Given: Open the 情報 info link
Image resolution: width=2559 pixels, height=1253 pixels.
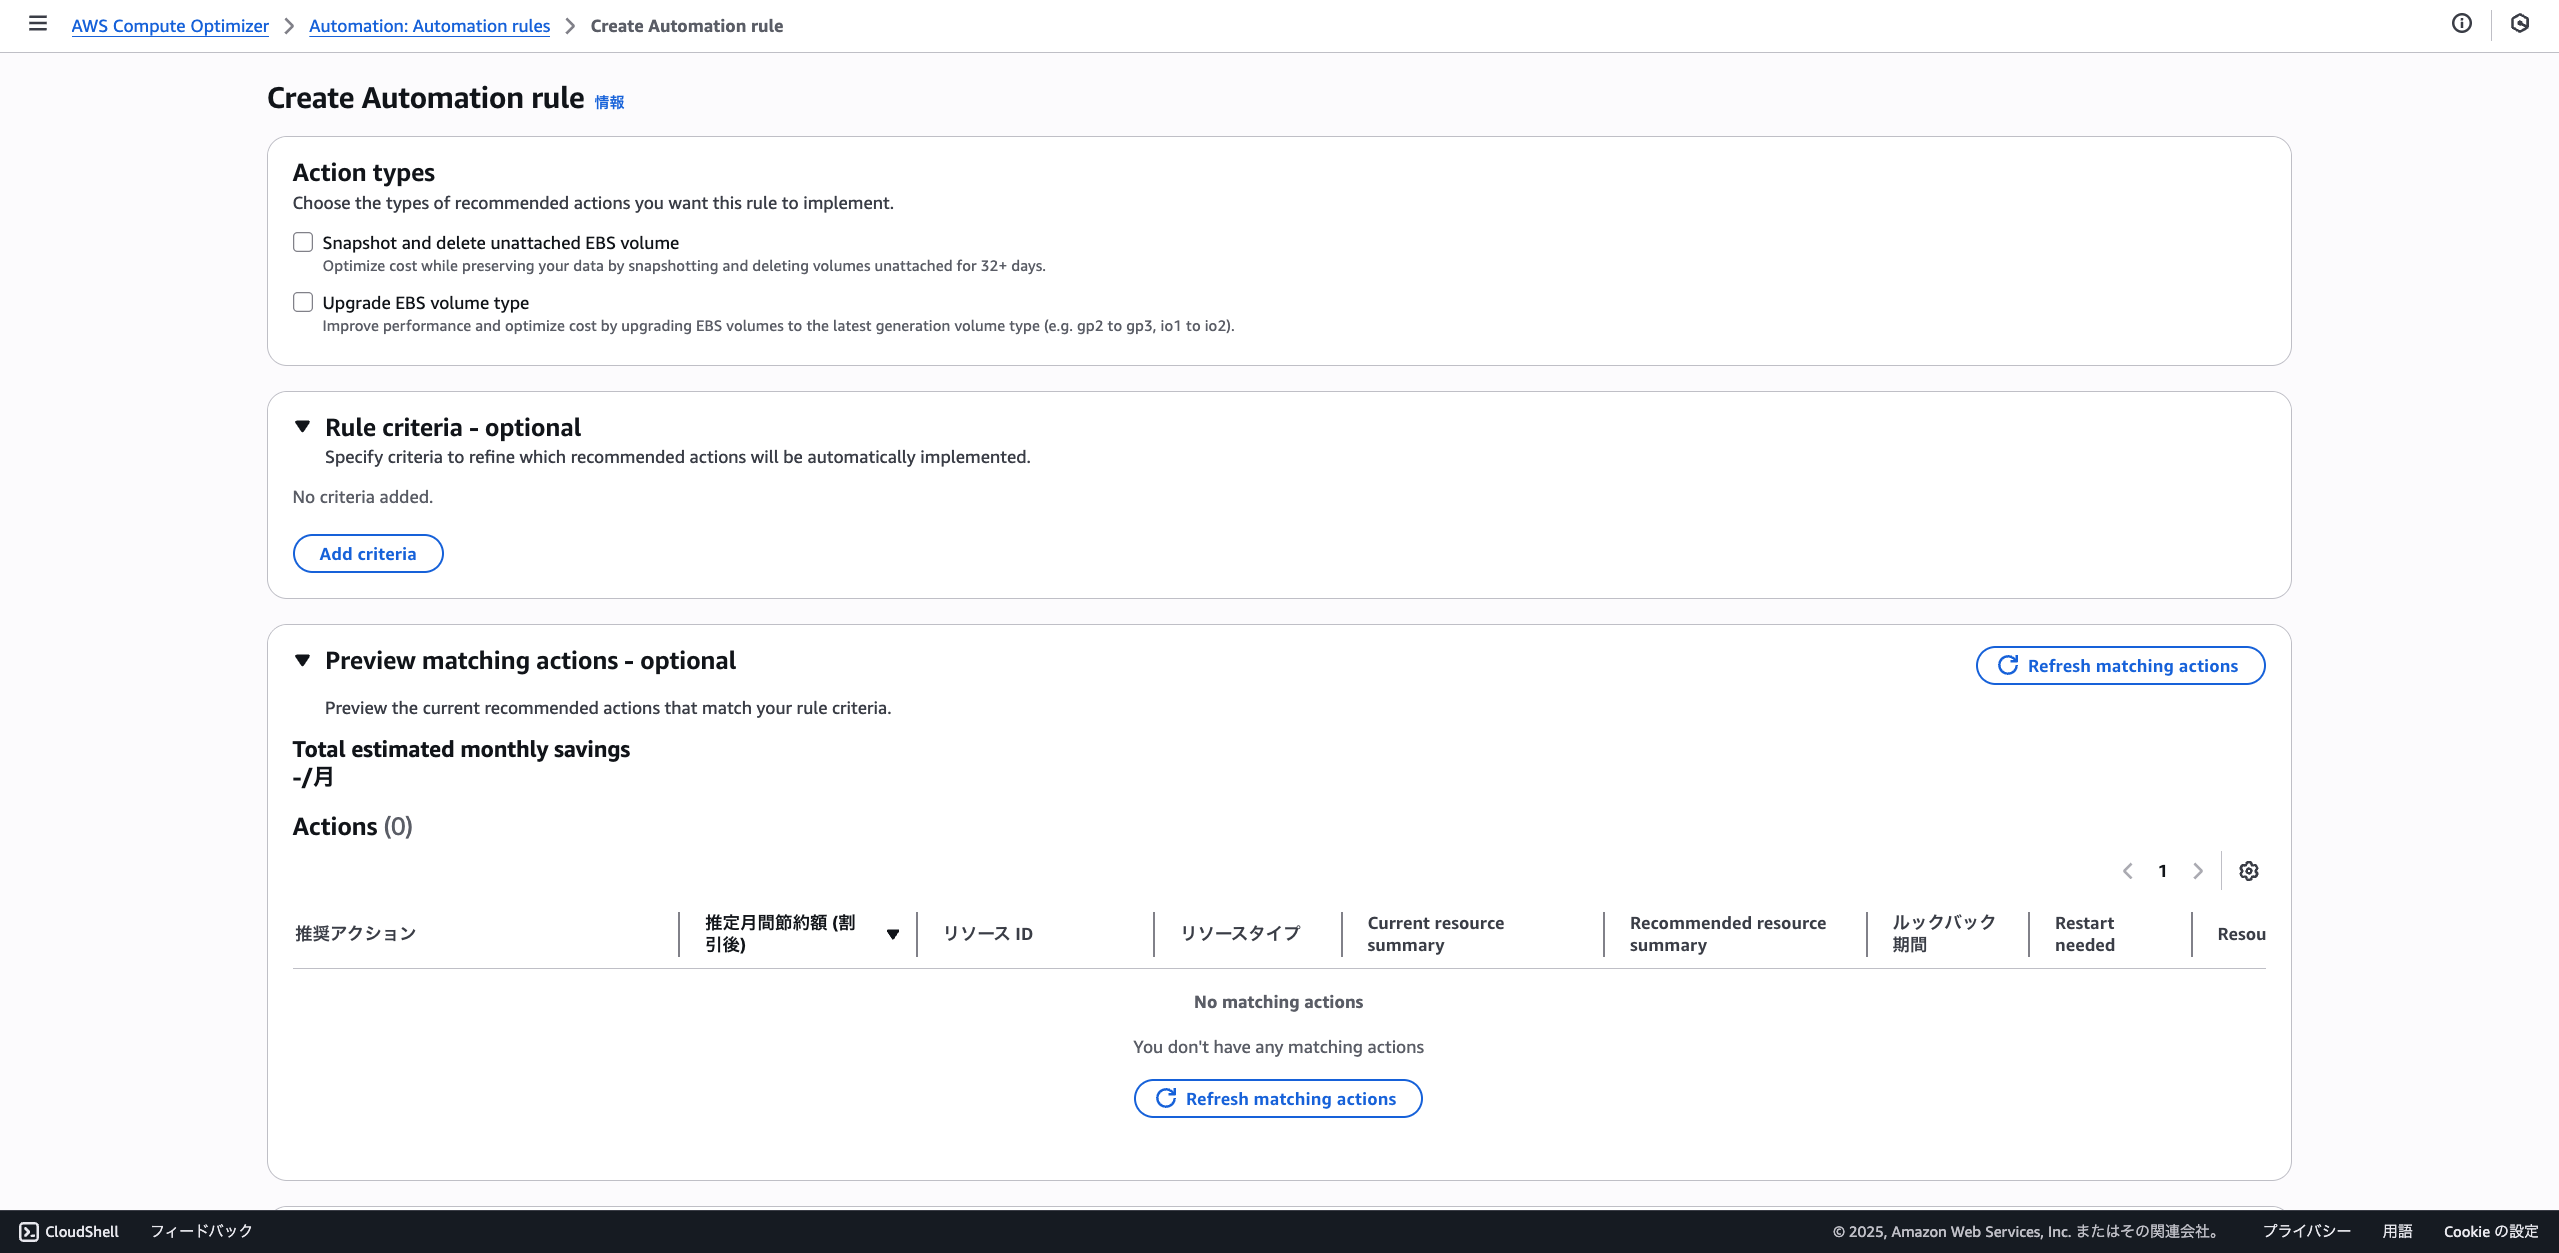Looking at the screenshot, I should point(609,102).
